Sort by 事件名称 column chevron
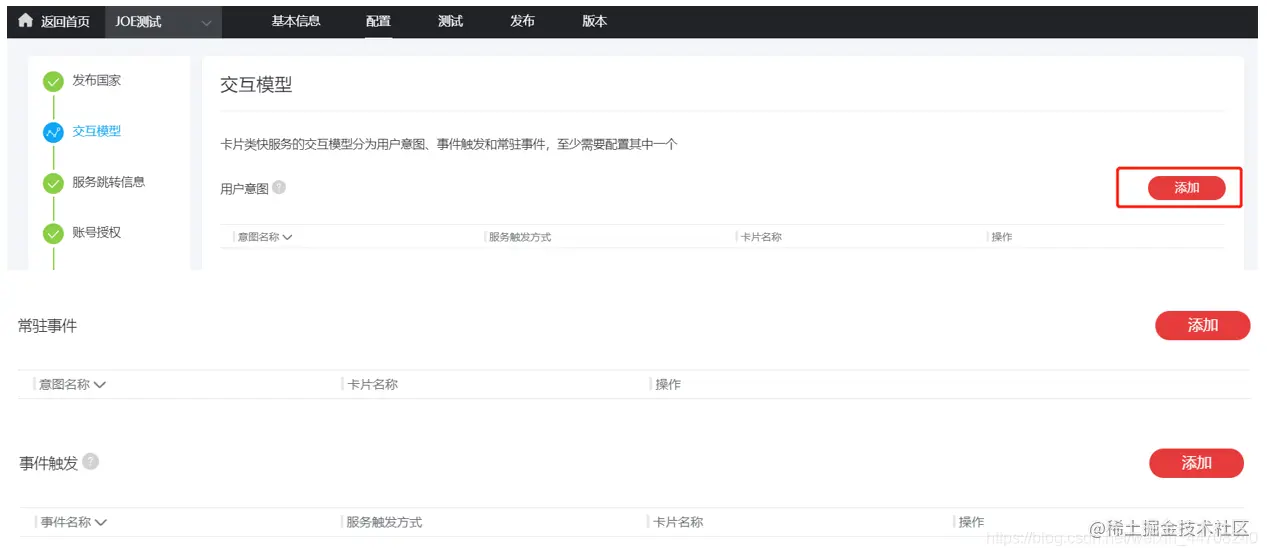1267x556 pixels. pos(100,522)
